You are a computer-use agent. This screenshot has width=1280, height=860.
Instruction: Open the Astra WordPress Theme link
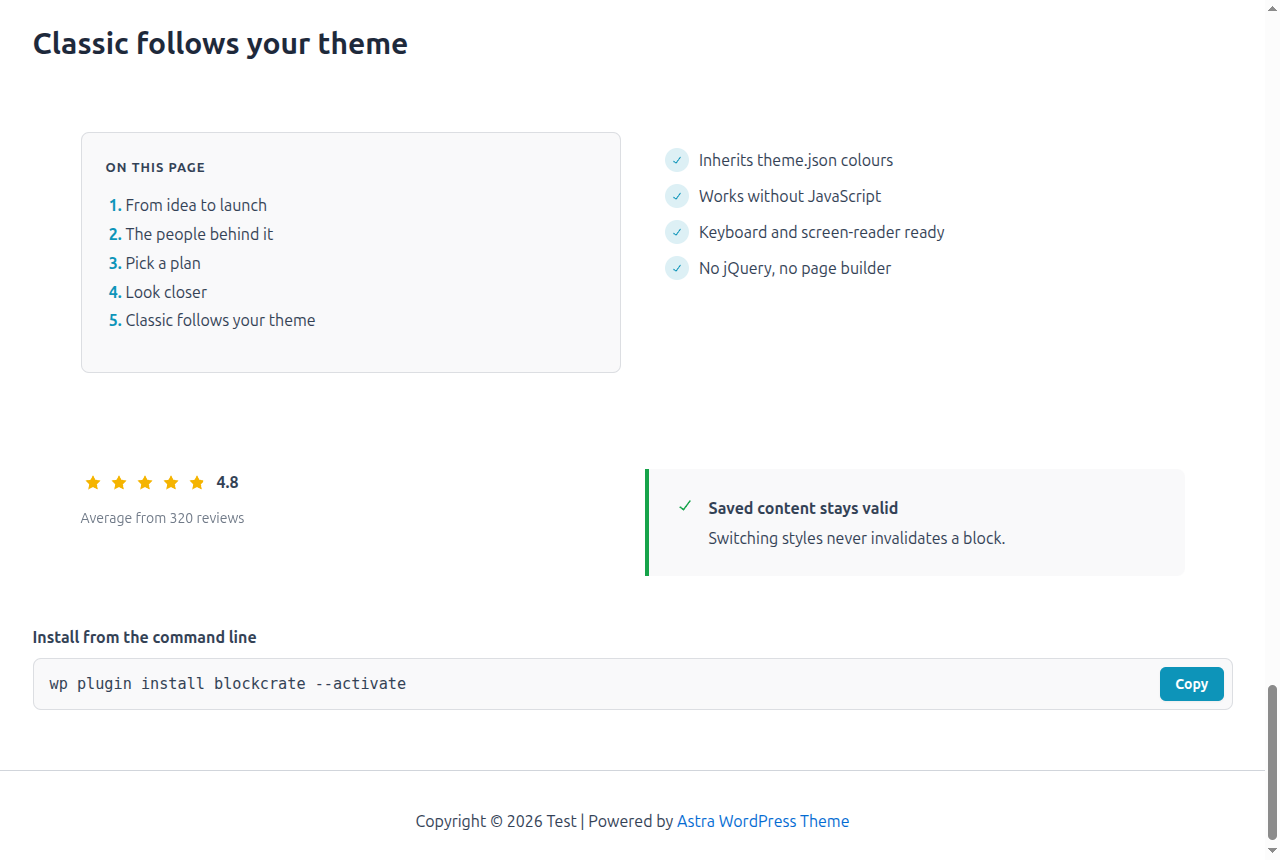coord(763,821)
